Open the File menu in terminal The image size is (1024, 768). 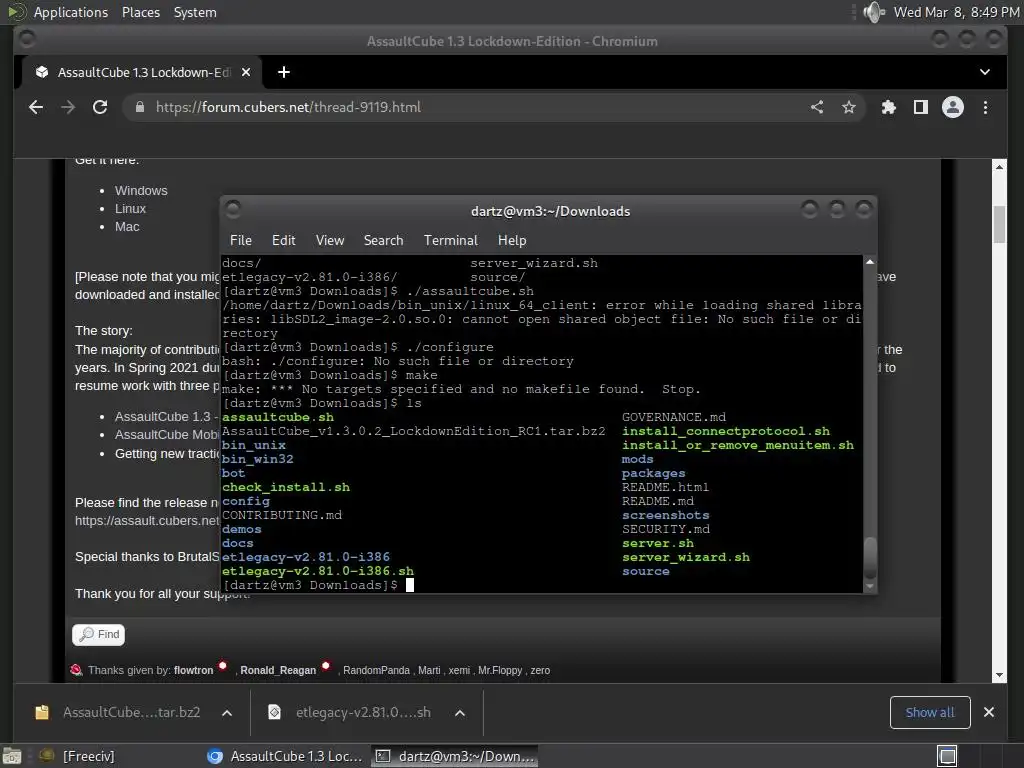pos(241,240)
